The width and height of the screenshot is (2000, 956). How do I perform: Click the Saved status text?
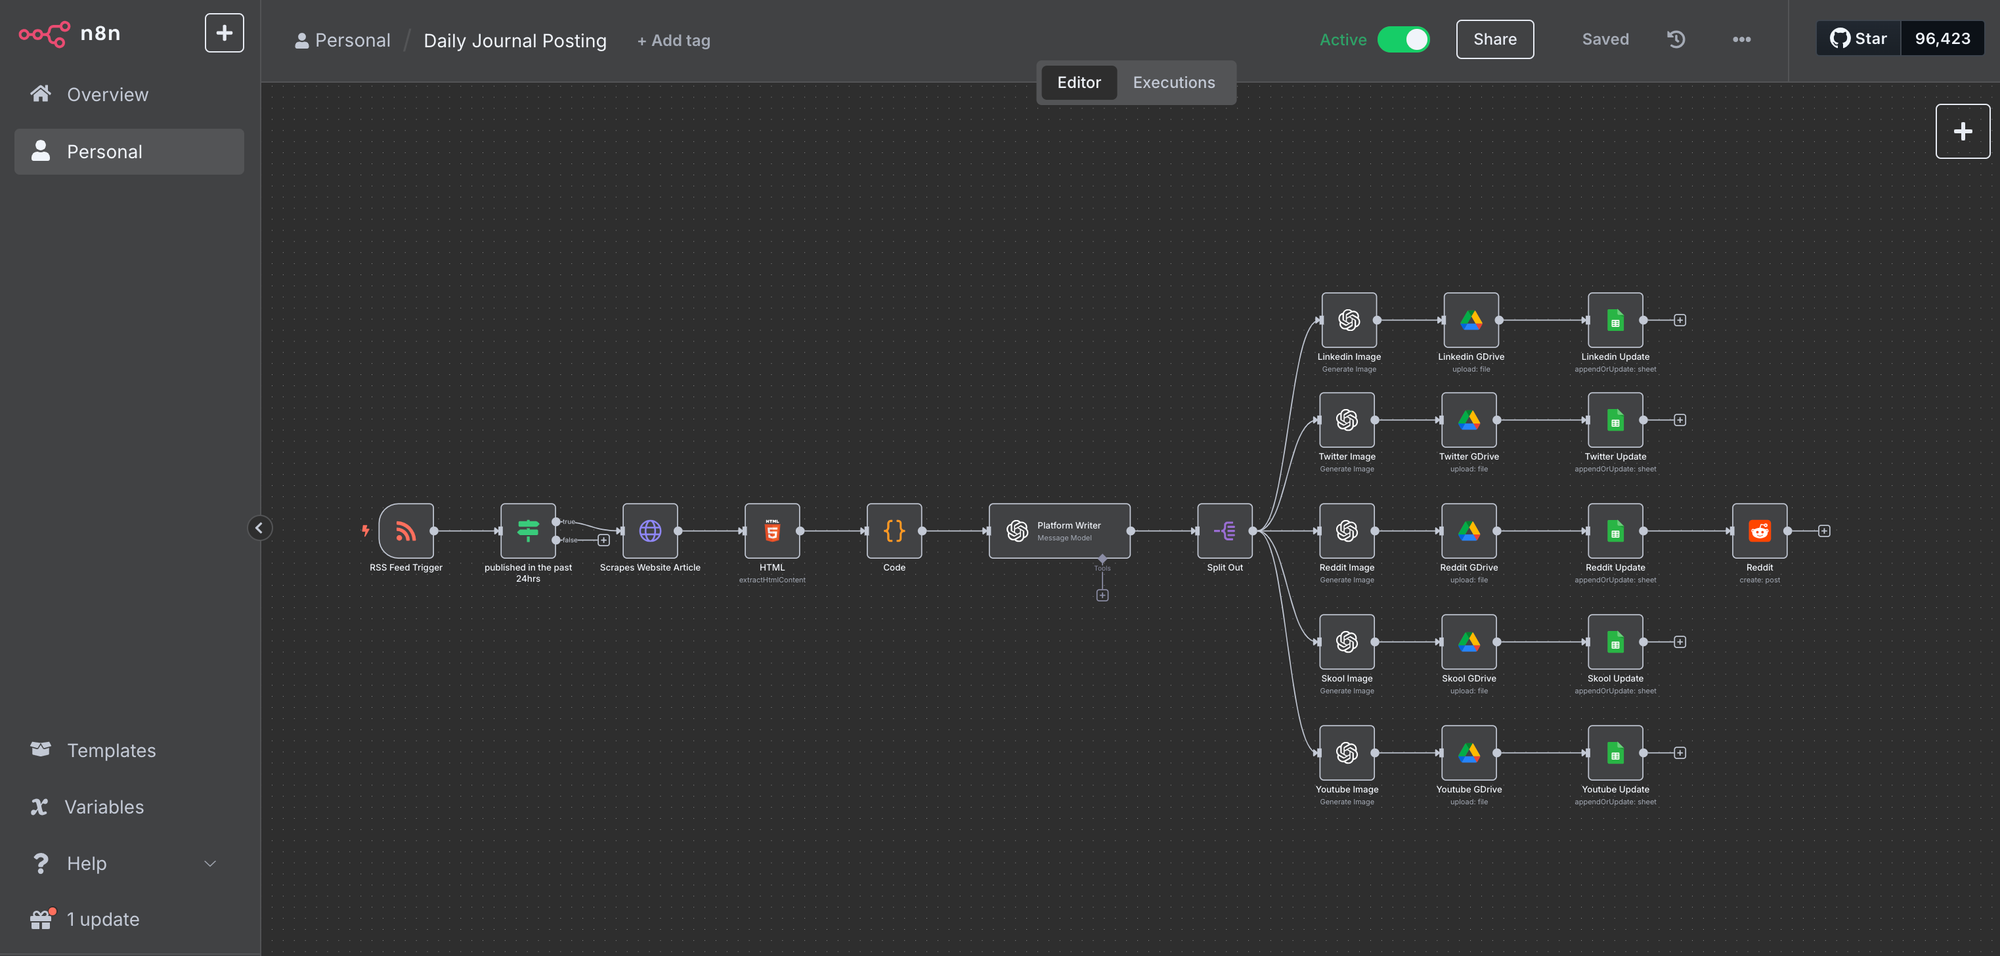tap(1605, 39)
